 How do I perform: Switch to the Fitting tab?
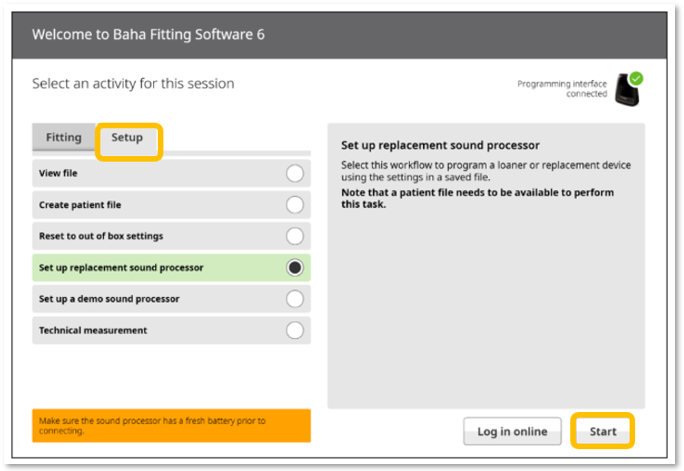[x=64, y=137]
